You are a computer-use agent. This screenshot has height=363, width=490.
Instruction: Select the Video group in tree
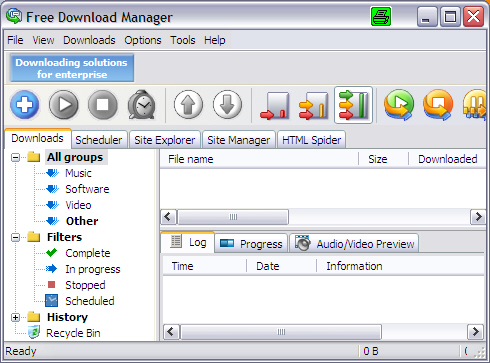[78, 205]
